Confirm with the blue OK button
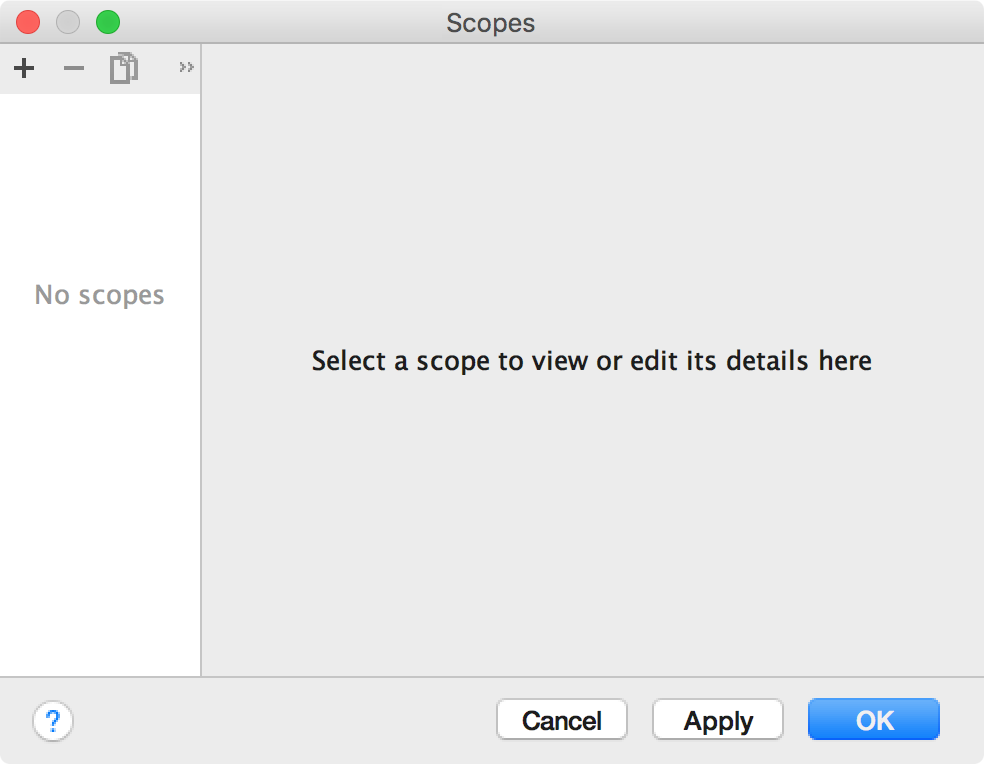Screen dimensions: 984x764 pos(874,720)
